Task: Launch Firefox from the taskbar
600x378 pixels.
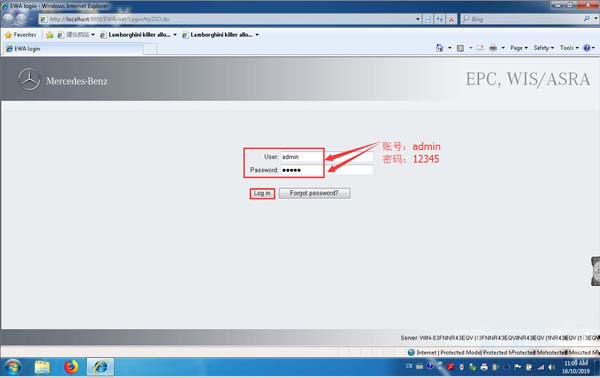Action: (x=71, y=367)
